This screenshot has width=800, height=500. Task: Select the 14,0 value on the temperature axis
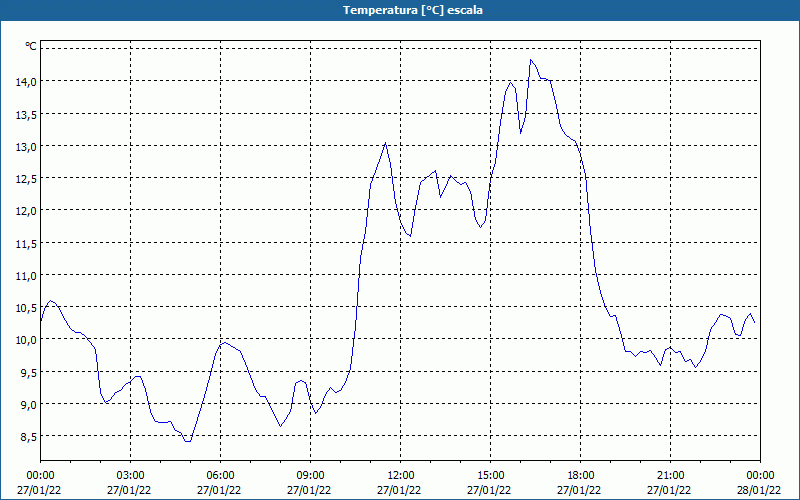27,82
